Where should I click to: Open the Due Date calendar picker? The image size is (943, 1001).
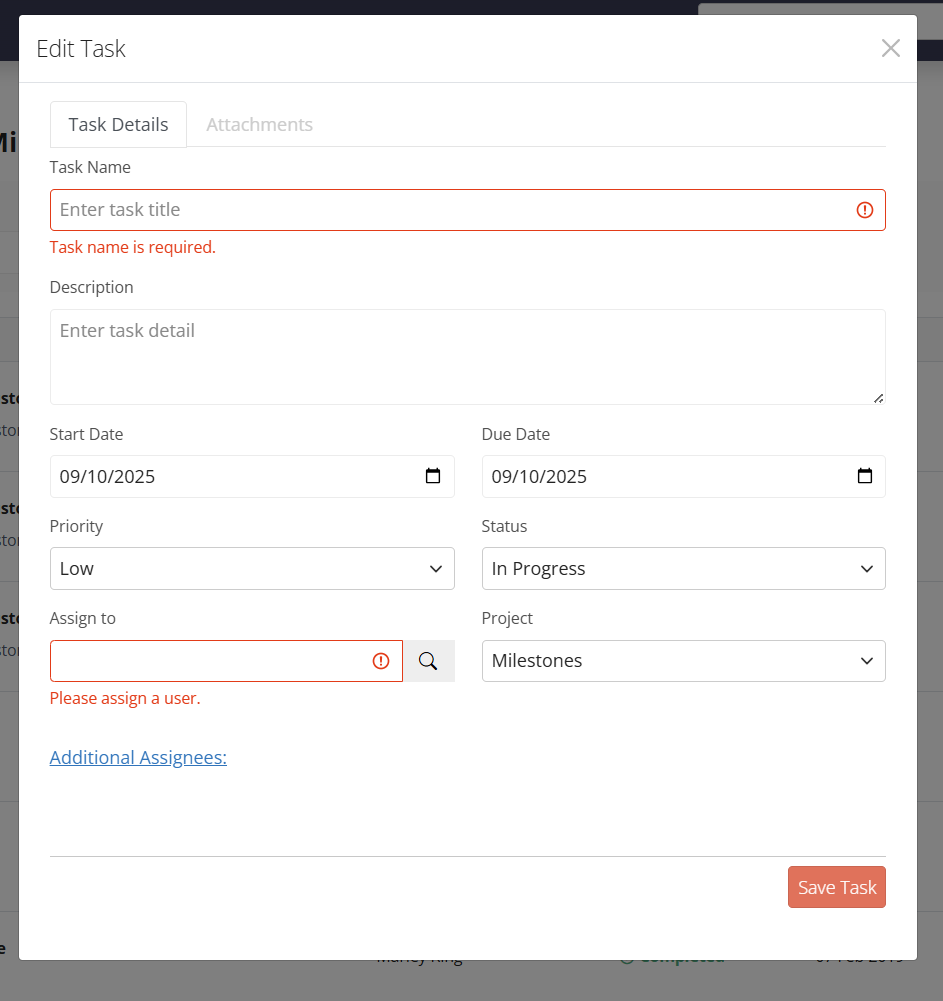click(864, 476)
